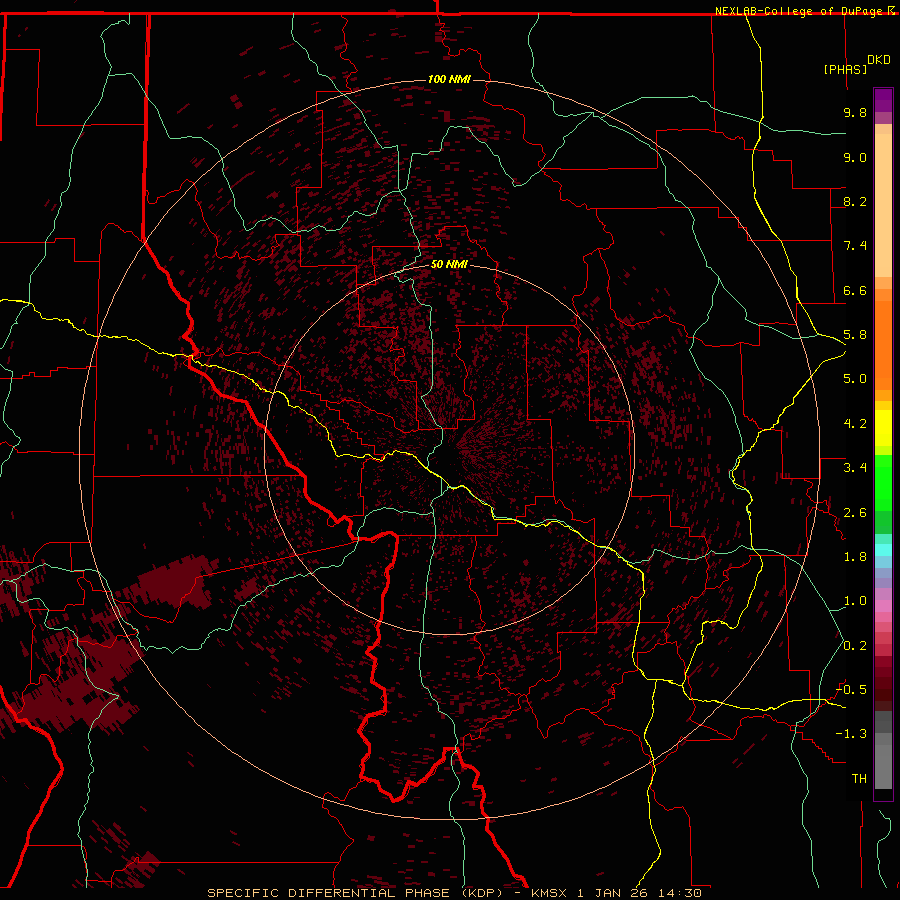Viewport: 900px width, 900px height.
Task: Click the 6.6 scale value
Action: tap(855, 290)
